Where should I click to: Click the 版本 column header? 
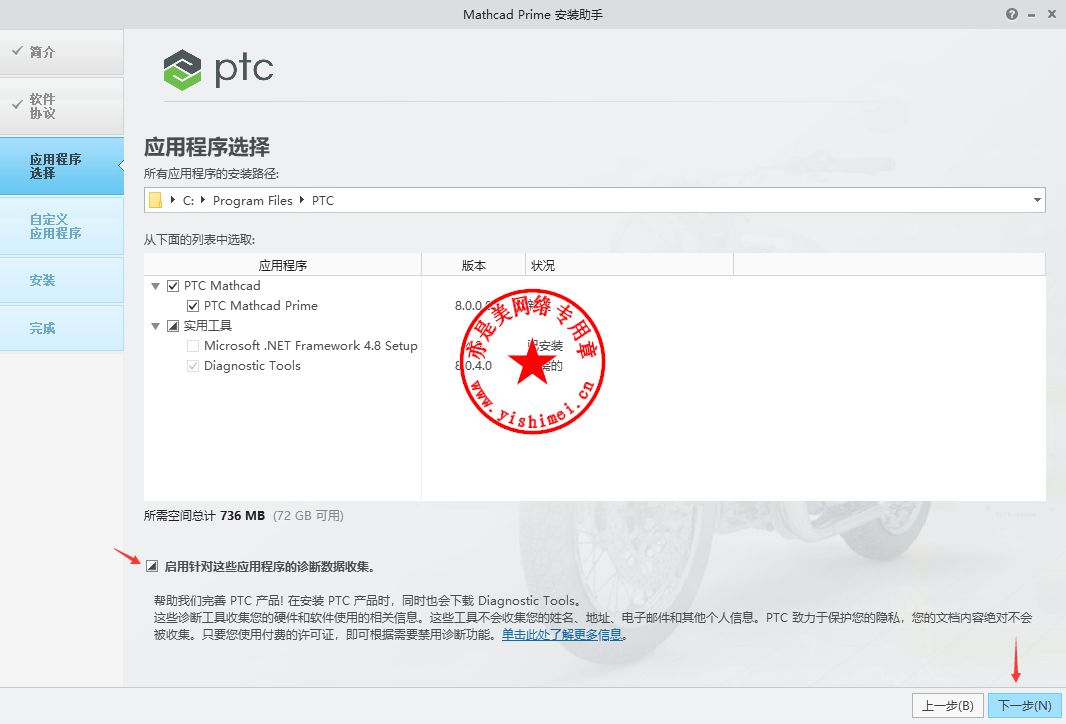coord(474,265)
